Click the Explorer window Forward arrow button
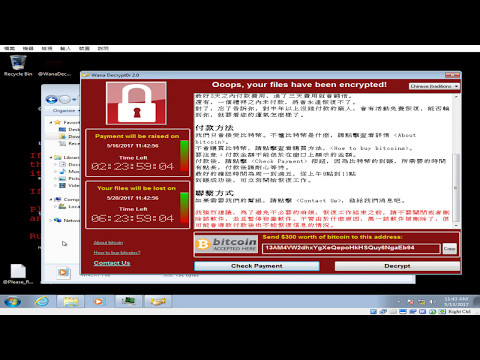The width and height of the screenshot is (480, 360). tap(64, 99)
